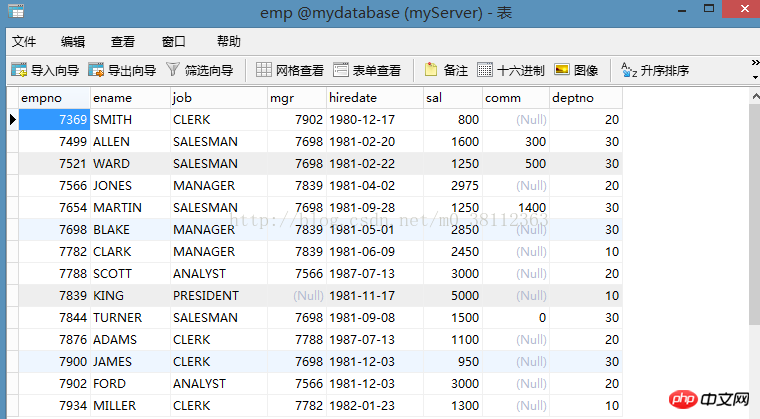
Task: Open the Hex (十六进制) viewer icon
Action: point(485,70)
